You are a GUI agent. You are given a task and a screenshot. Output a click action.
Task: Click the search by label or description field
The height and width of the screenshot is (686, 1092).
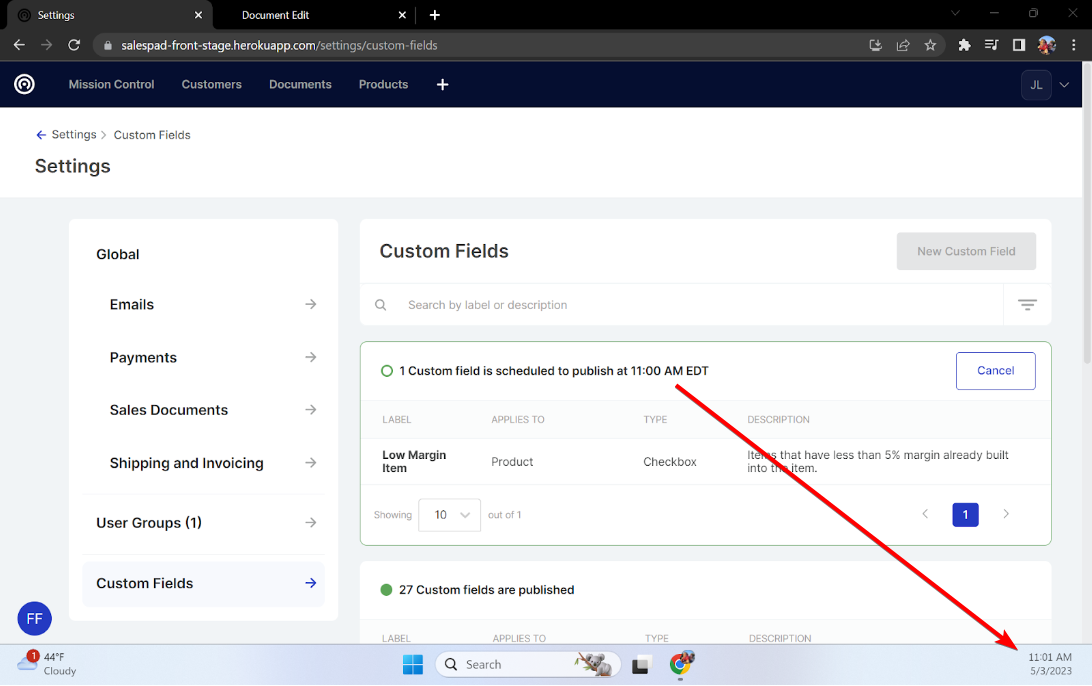[x=690, y=305]
